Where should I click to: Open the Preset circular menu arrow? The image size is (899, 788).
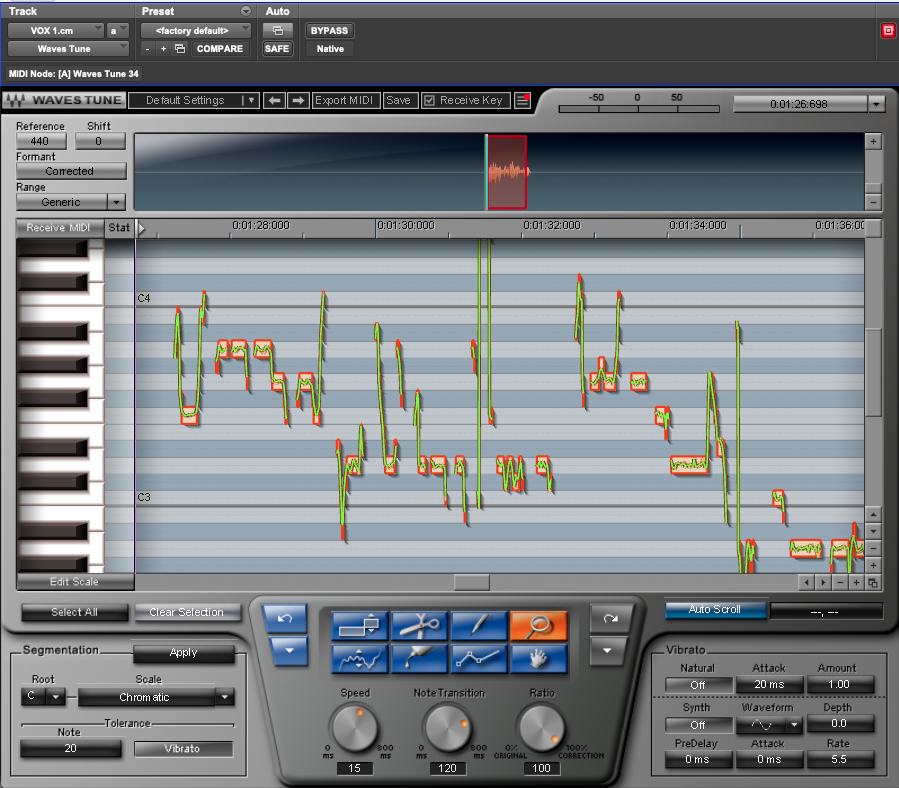245,11
